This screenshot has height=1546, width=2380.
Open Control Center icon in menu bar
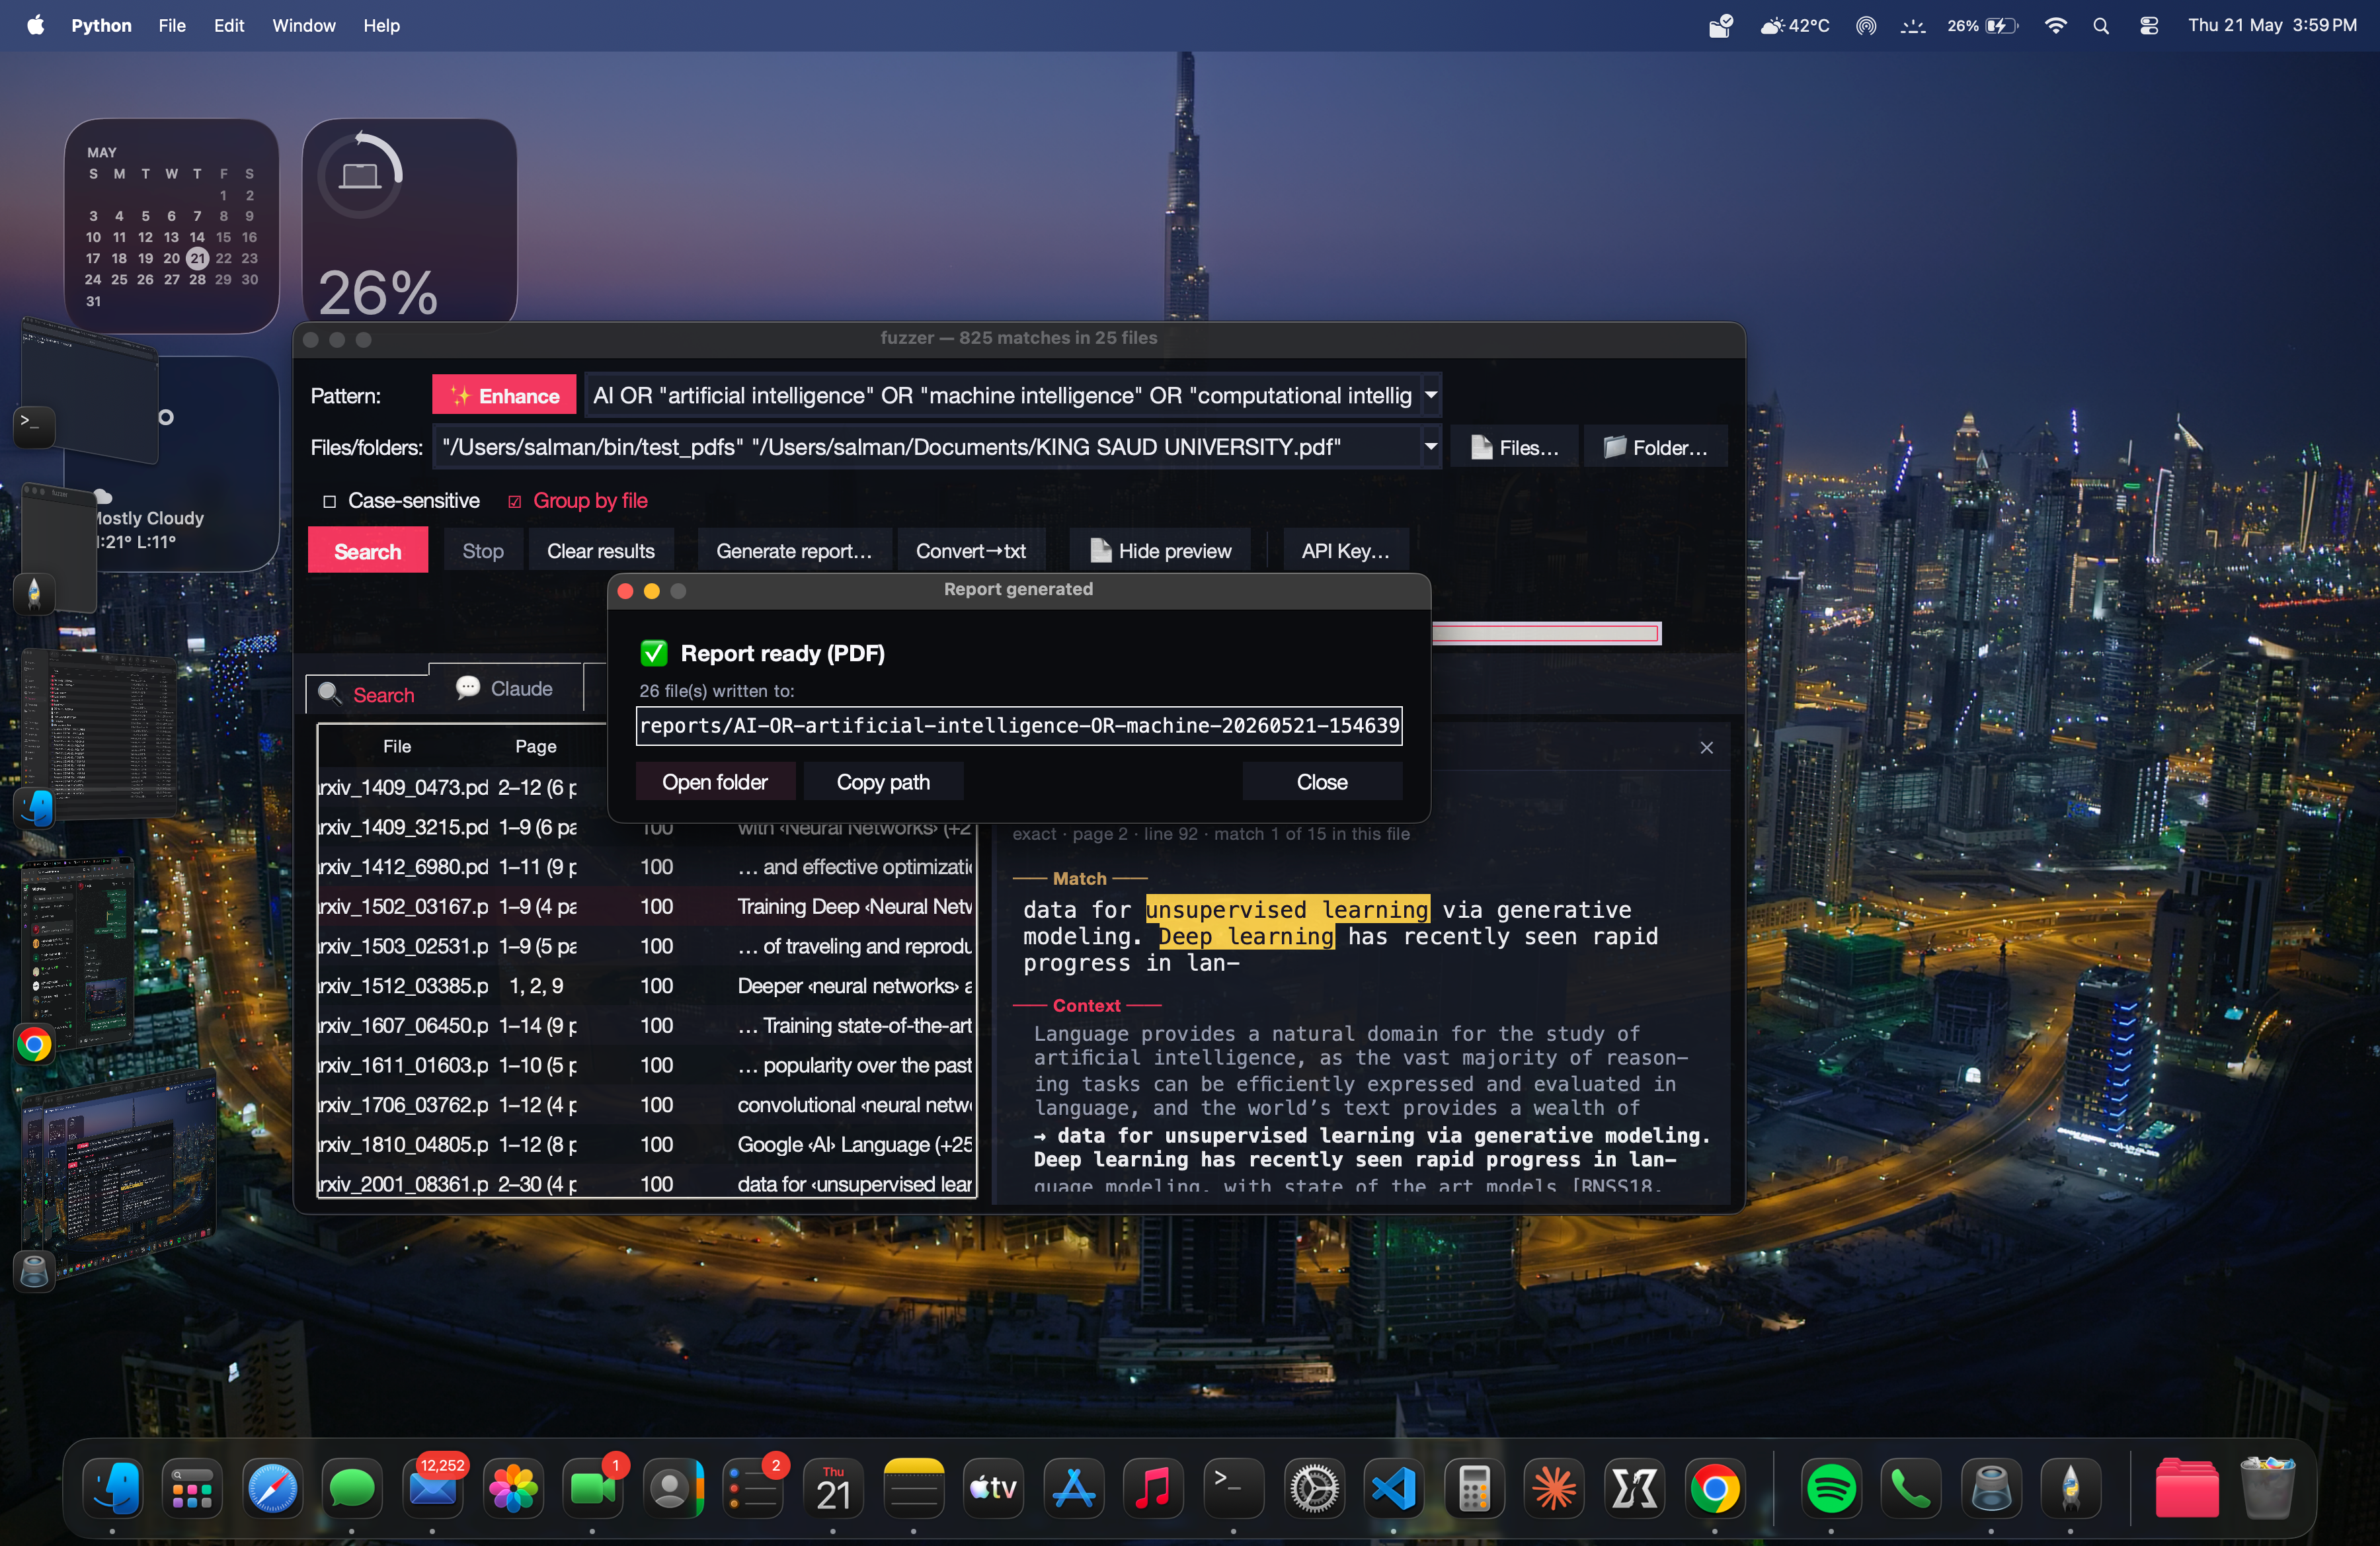[x=2149, y=26]
